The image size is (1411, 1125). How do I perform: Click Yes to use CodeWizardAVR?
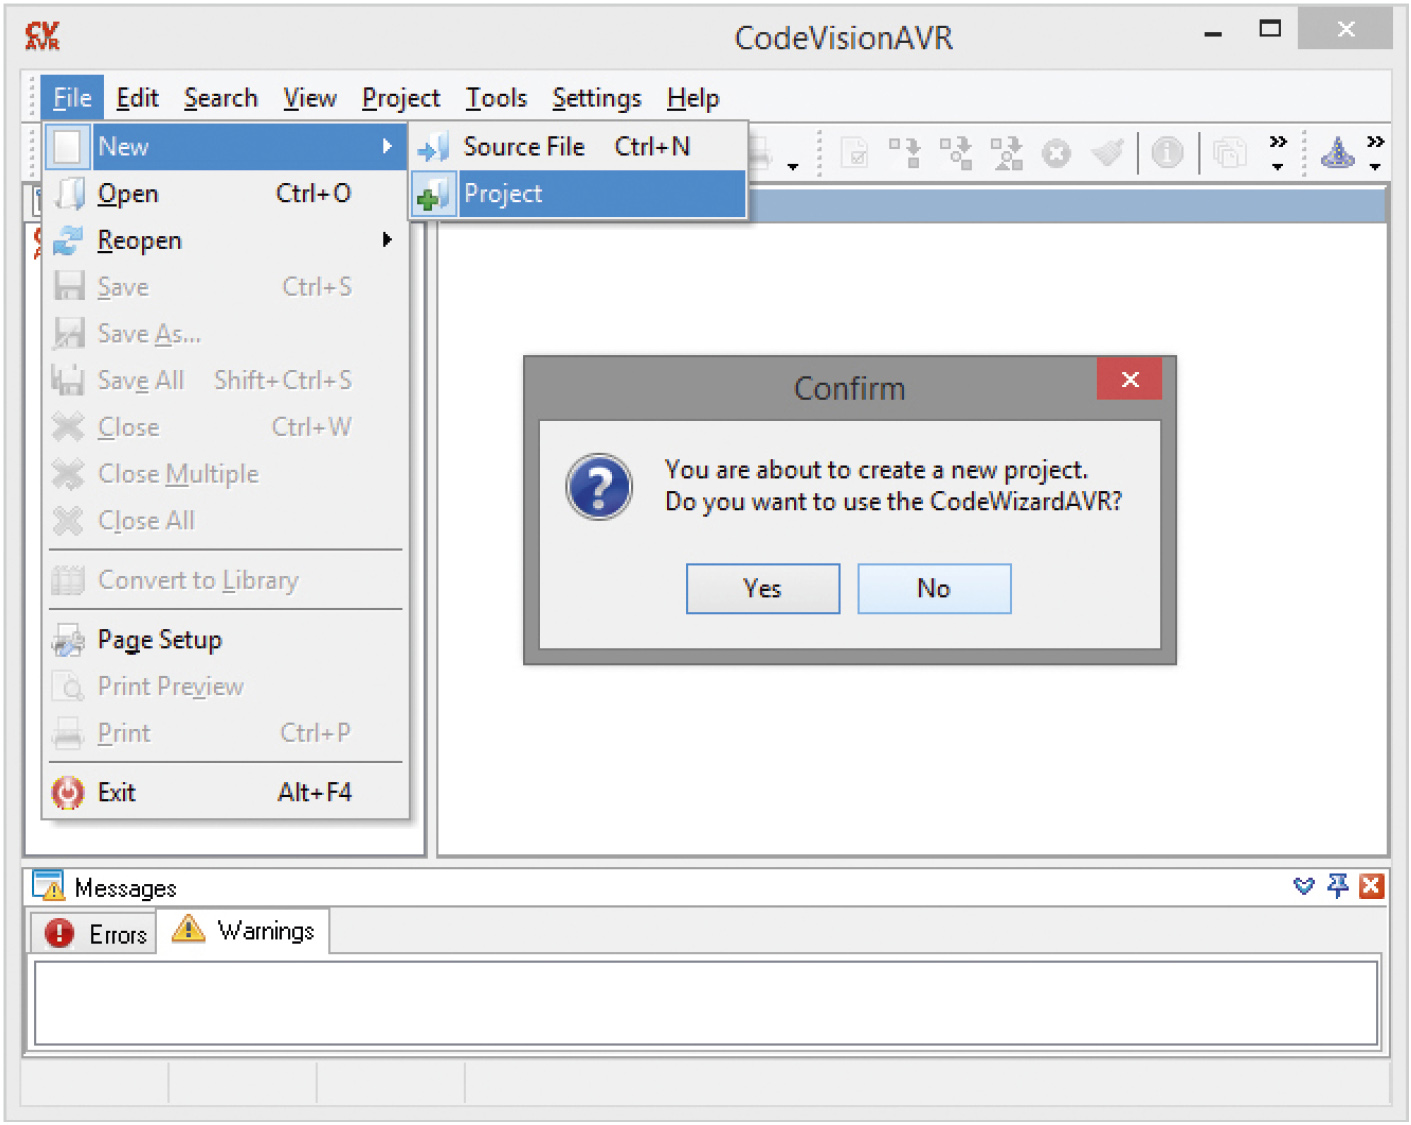(x=762, y=589)
